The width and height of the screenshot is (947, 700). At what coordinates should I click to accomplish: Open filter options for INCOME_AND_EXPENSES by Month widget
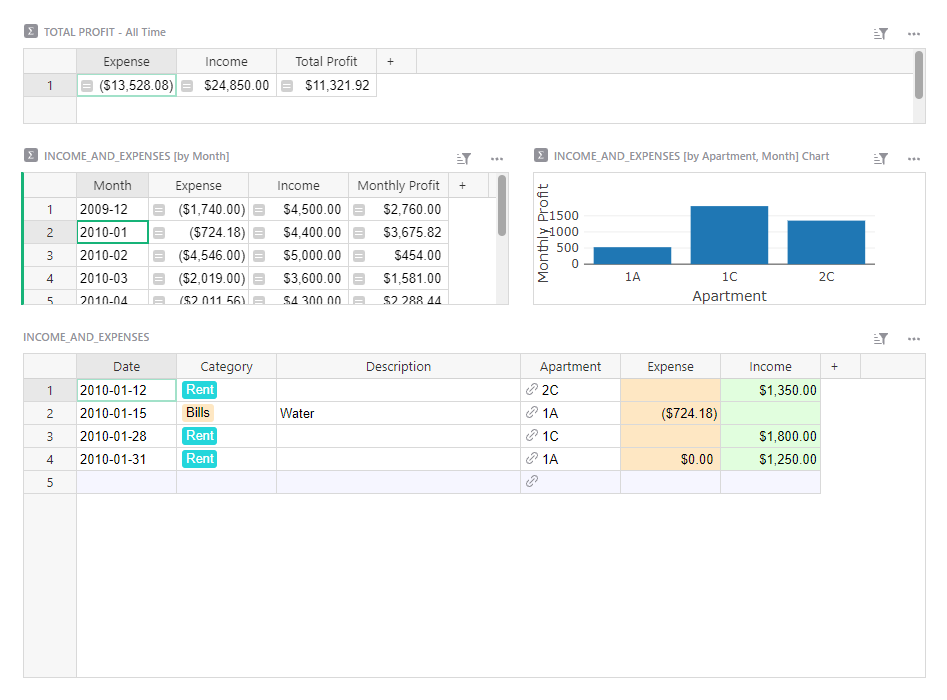(463, 157)
